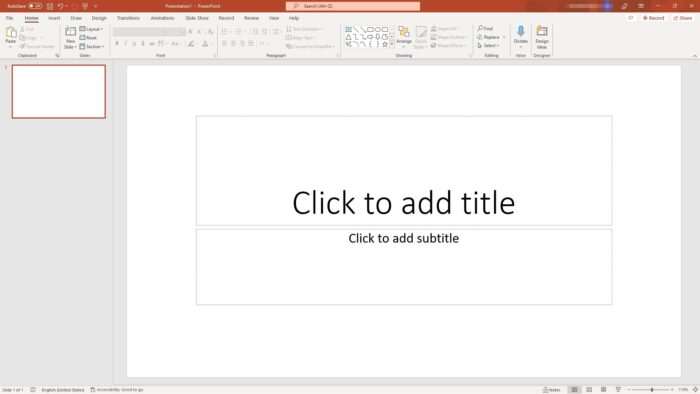Click the Record button at top right

coord(654,18)
